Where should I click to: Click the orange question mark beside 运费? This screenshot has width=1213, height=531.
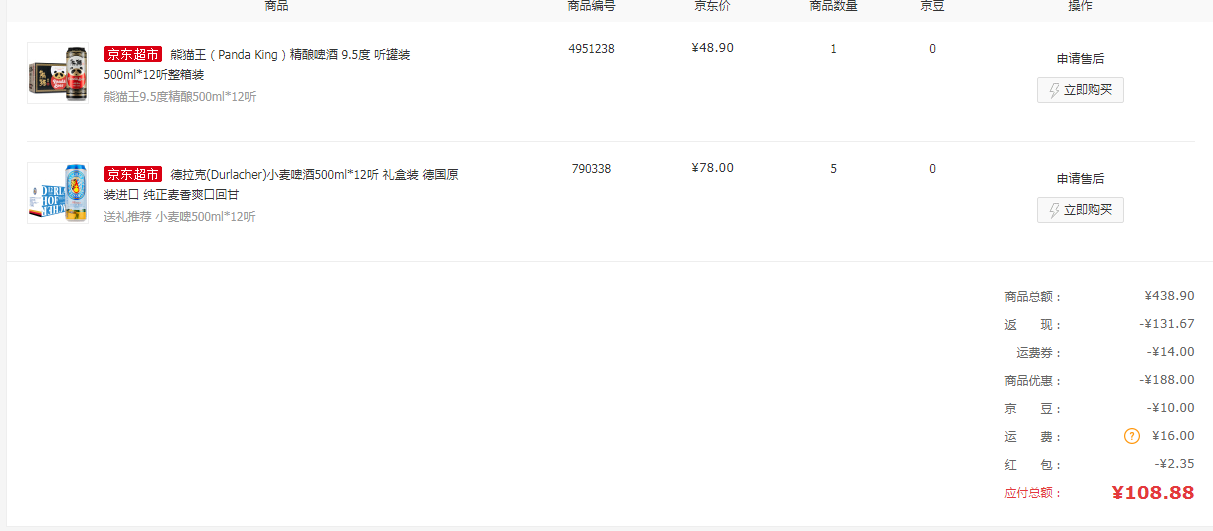(1132, 436)
